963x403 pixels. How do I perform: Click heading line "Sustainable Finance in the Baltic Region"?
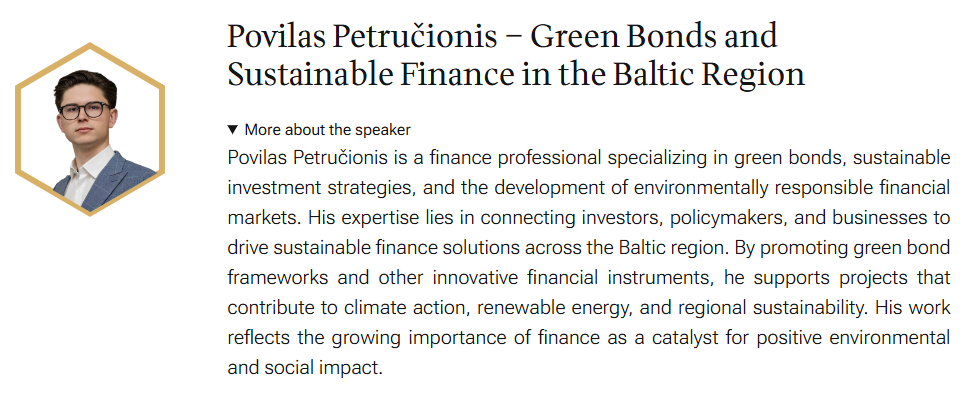coord(516,75)
